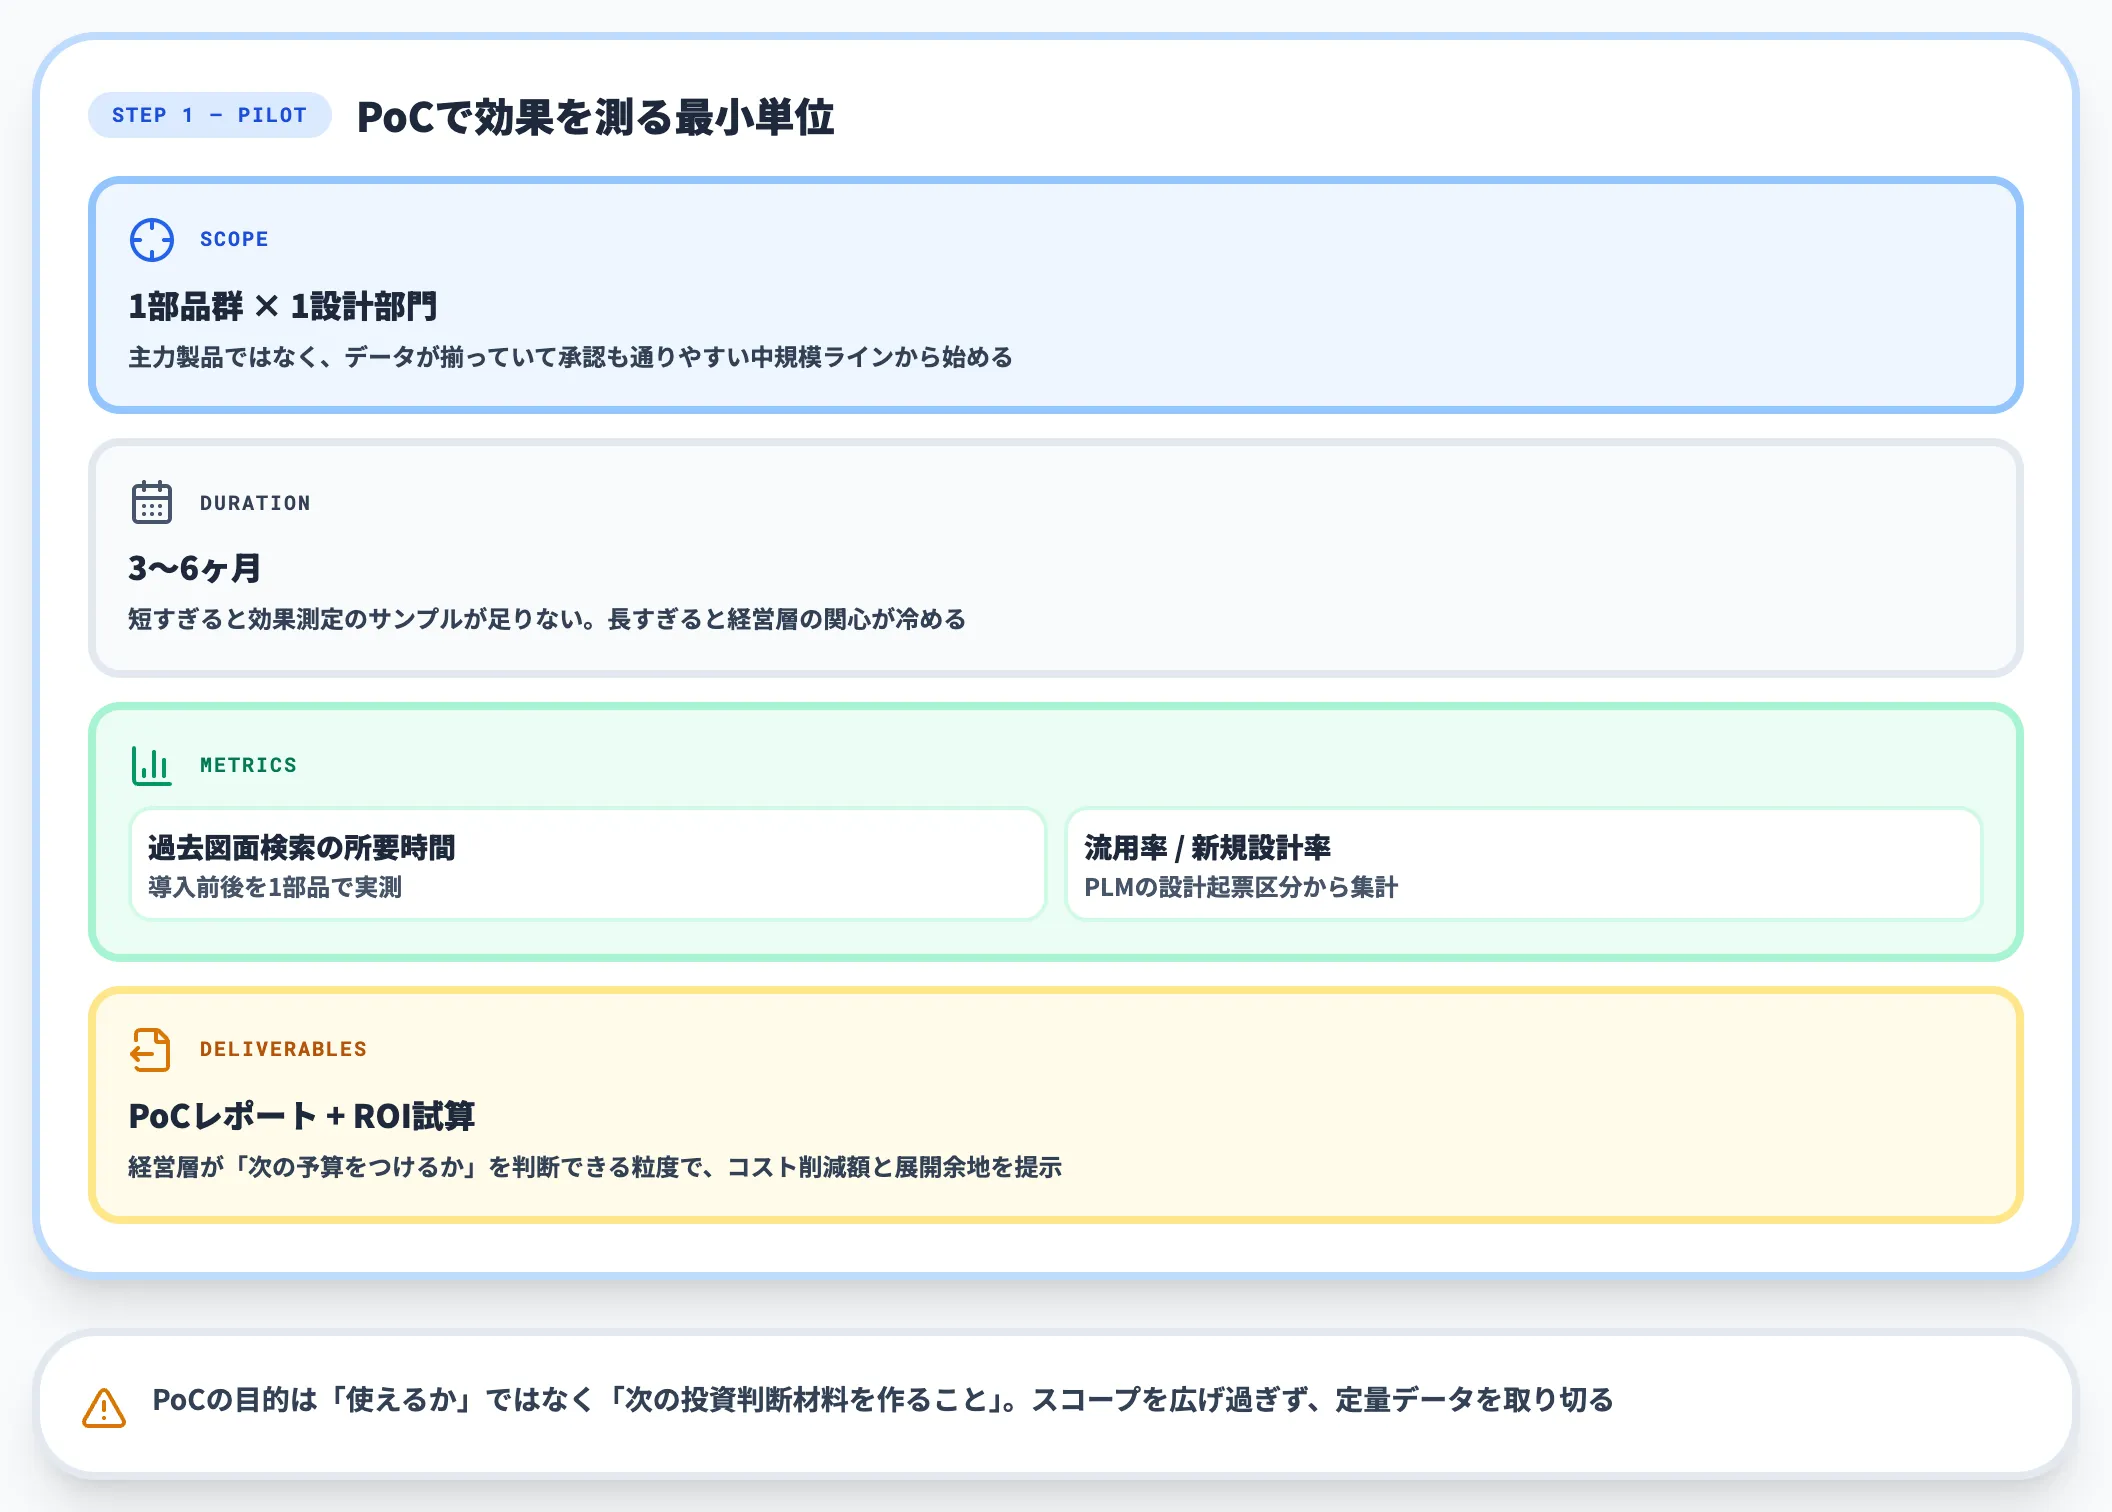Click the sentence starting 短すぎると効果測定
The image size is (2112, 1512).
click(547, 619)
